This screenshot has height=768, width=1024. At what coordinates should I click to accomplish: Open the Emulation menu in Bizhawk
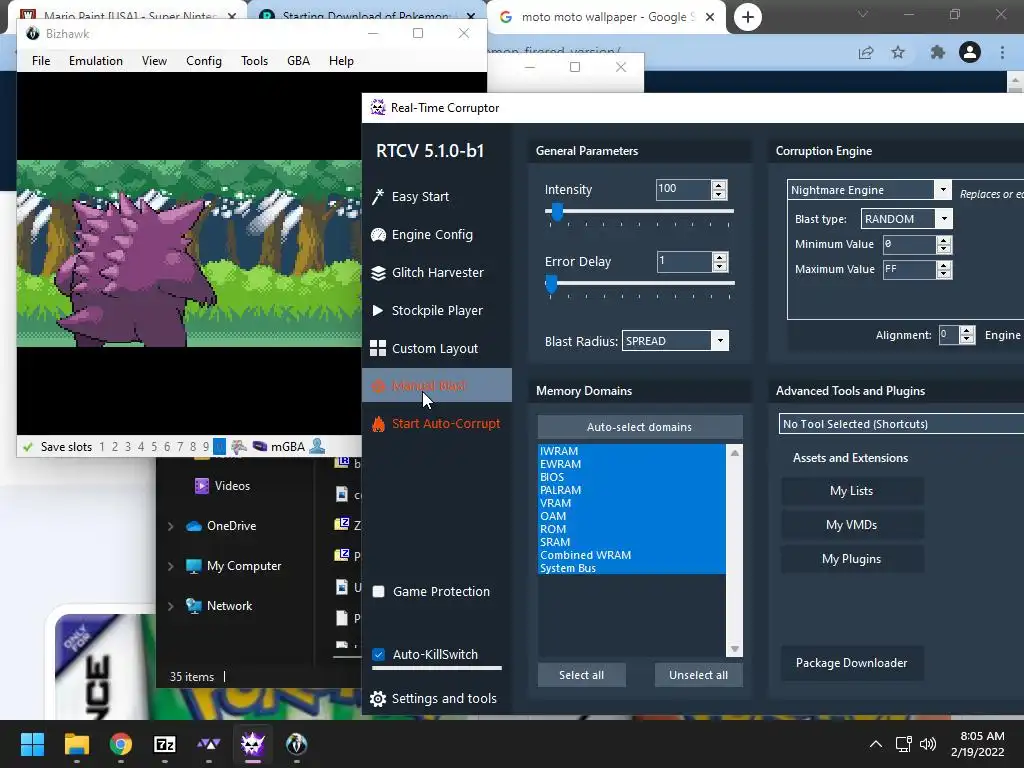[x=95, y=61]
